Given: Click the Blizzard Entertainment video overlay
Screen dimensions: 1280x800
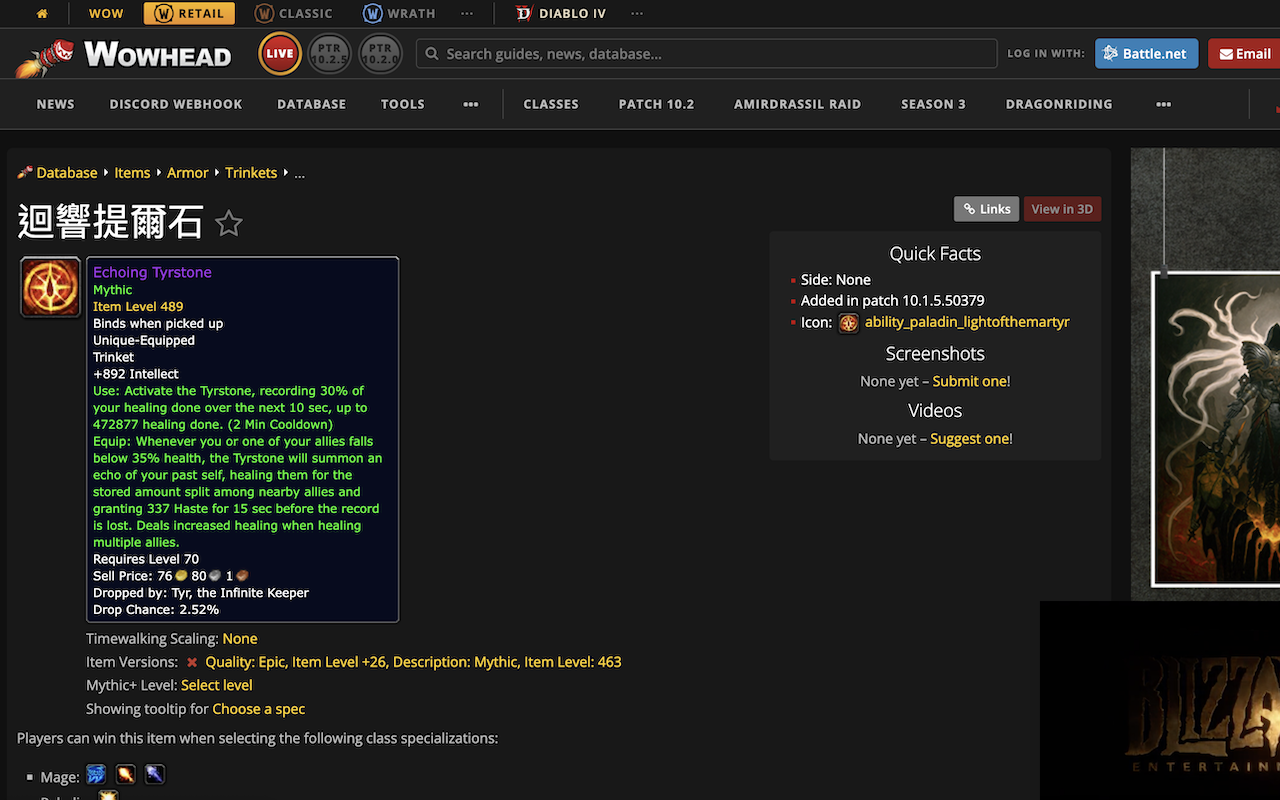Looking at the screenshot, I should [1160, 700].
